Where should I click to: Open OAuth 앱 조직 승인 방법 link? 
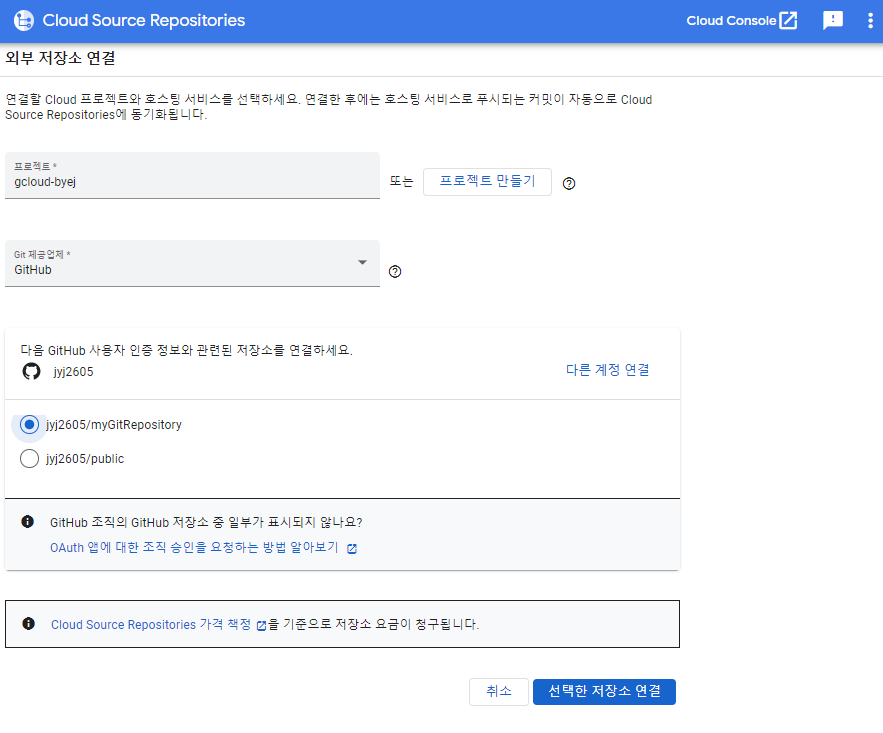(x=194, y=547)
